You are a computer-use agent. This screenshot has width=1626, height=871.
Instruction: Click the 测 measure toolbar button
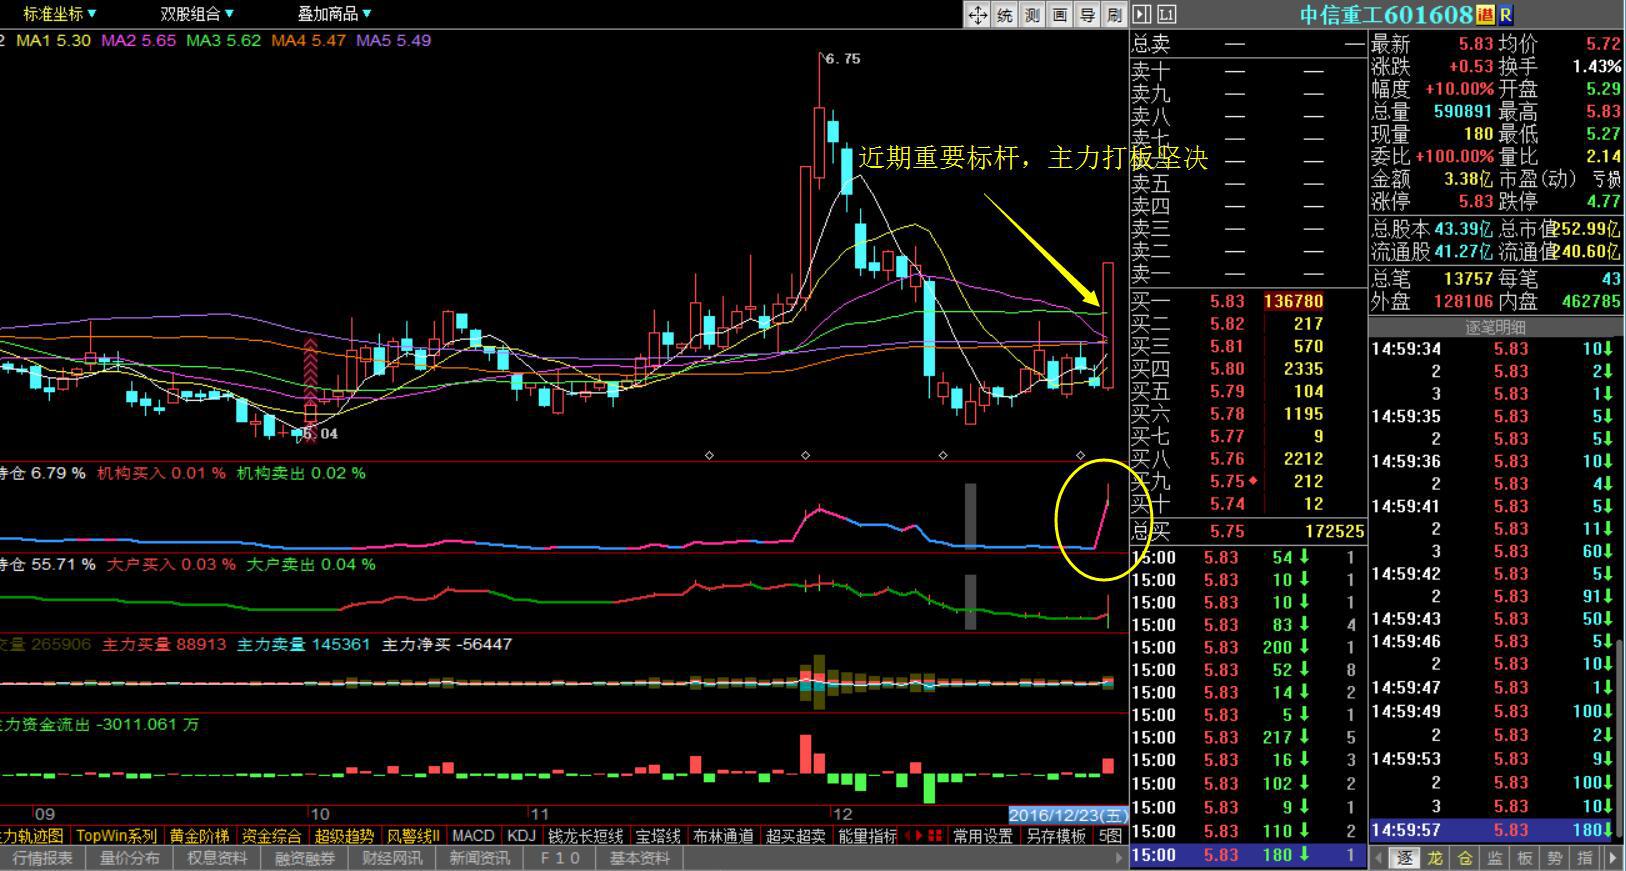pyautogui.click(x=1032, y=15)
